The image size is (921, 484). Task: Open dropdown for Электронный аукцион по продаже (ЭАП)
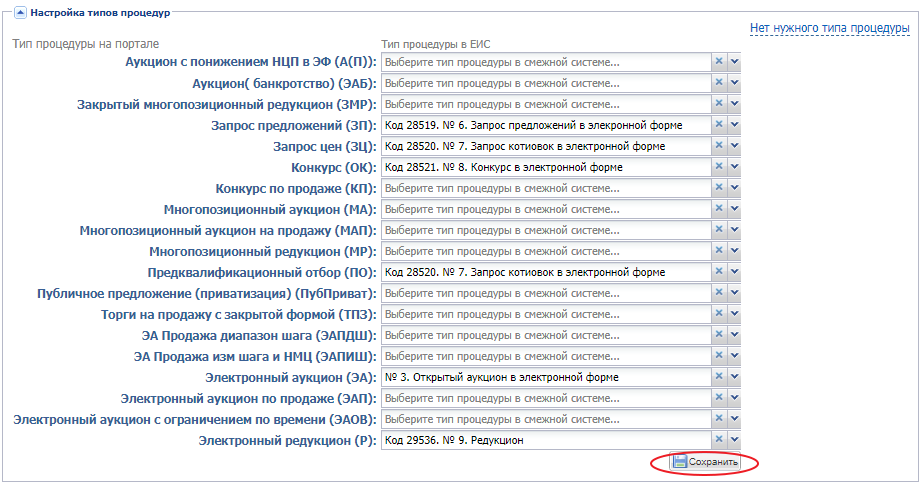coord(734,398)
